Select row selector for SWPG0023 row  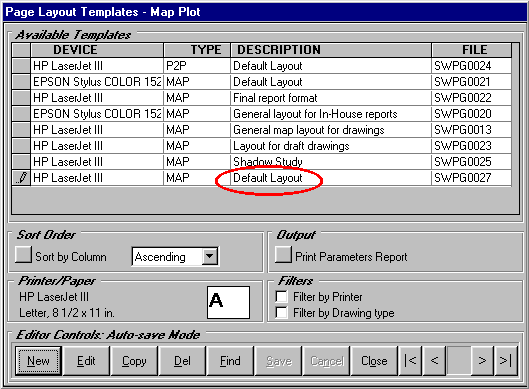click(21, 146)
